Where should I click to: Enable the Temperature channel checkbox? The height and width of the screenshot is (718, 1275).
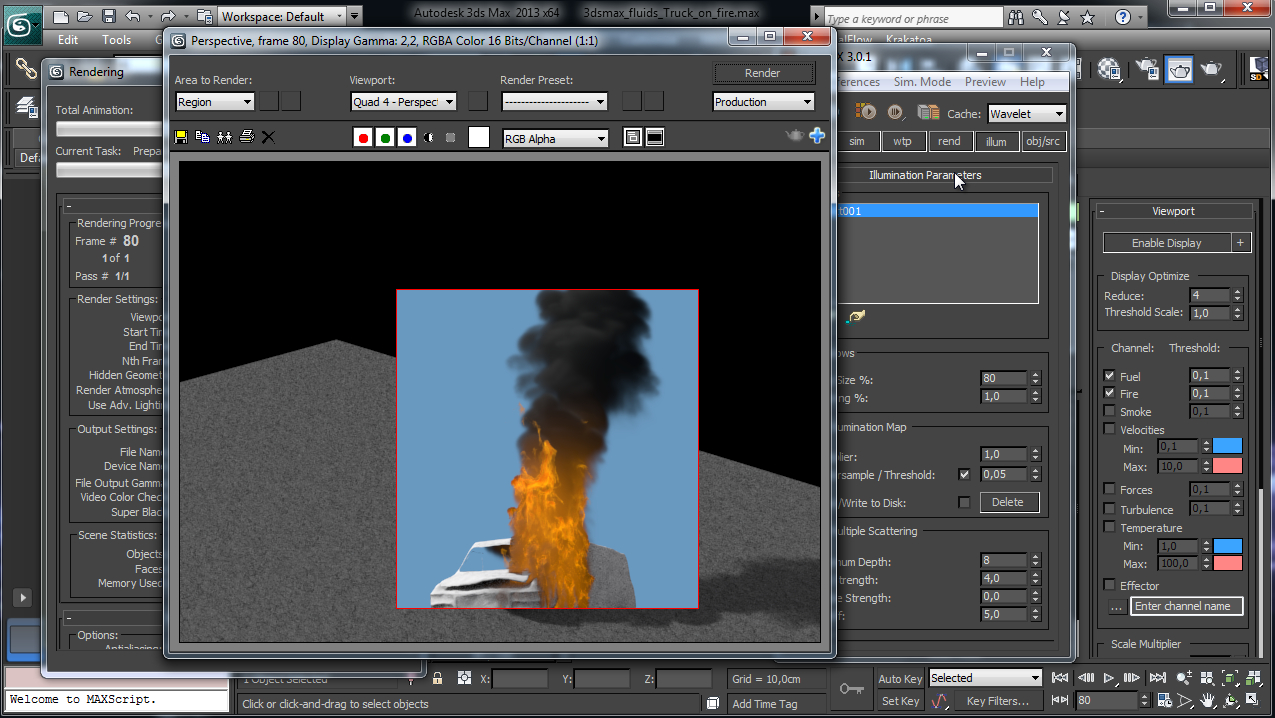pyautogui.click(x=1109, y=527)
